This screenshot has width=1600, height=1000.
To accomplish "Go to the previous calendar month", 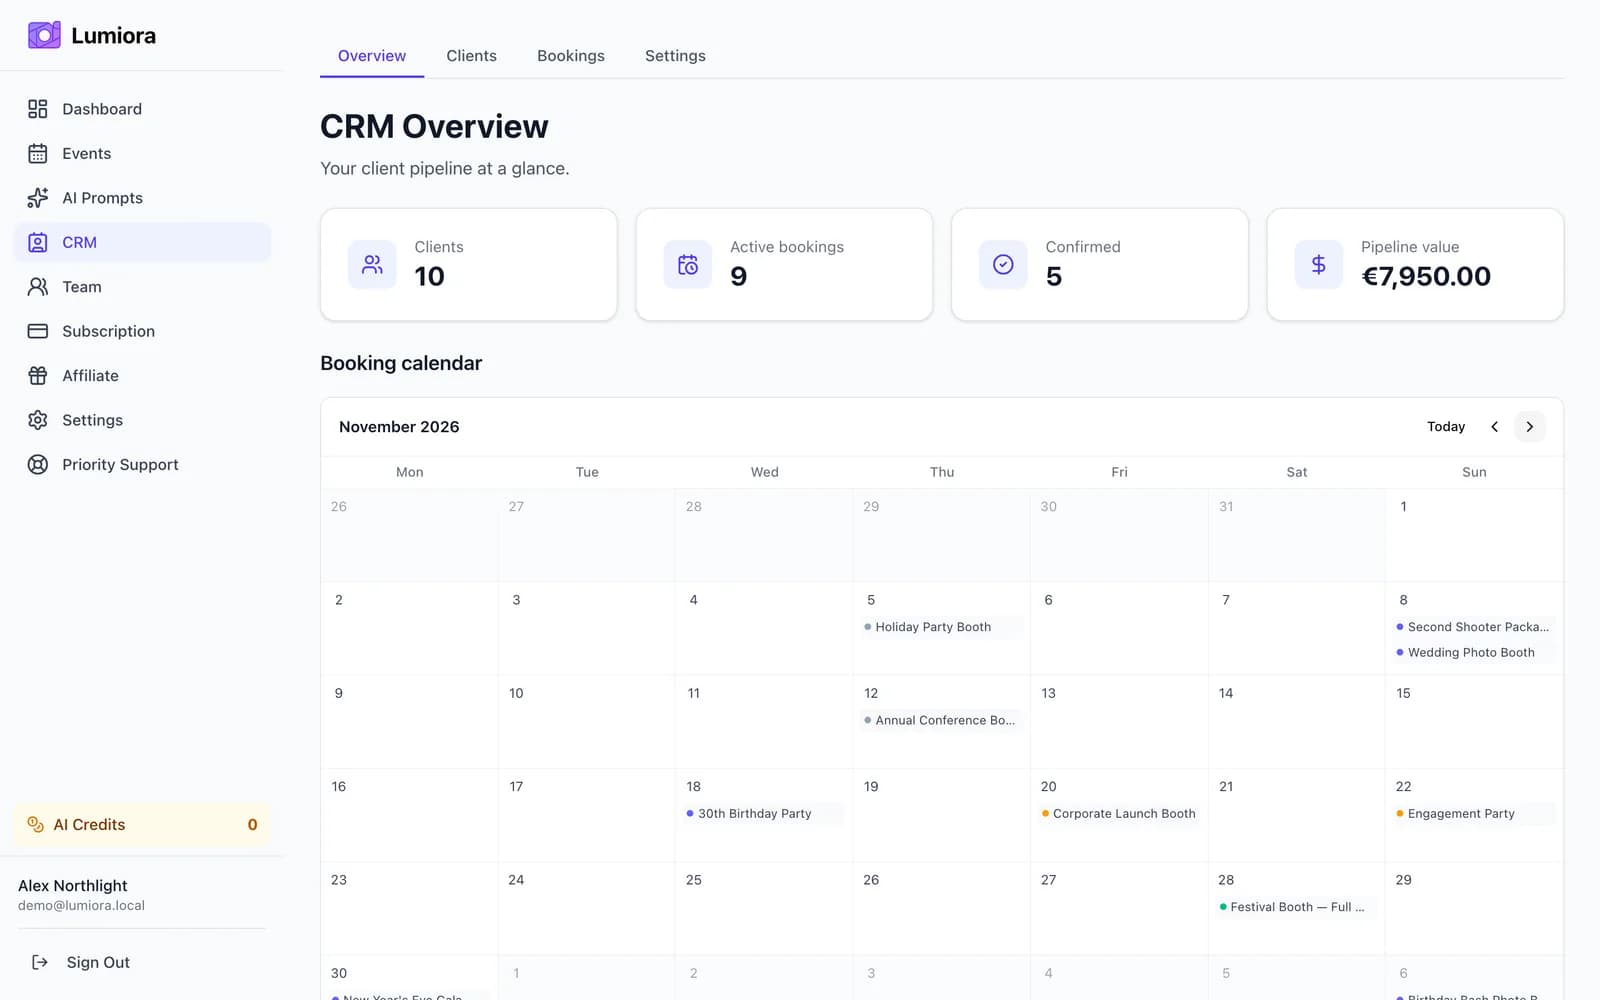I will [x=1494, y=427].
